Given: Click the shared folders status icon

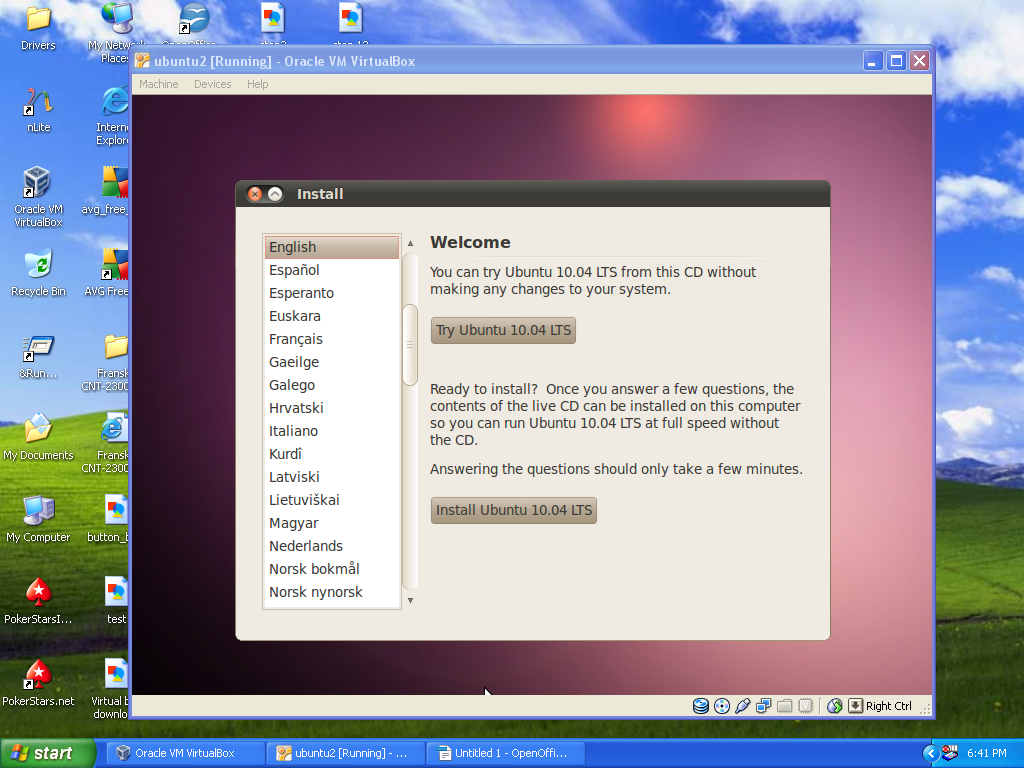Looking at the screenshot, I should click(784, 706).
